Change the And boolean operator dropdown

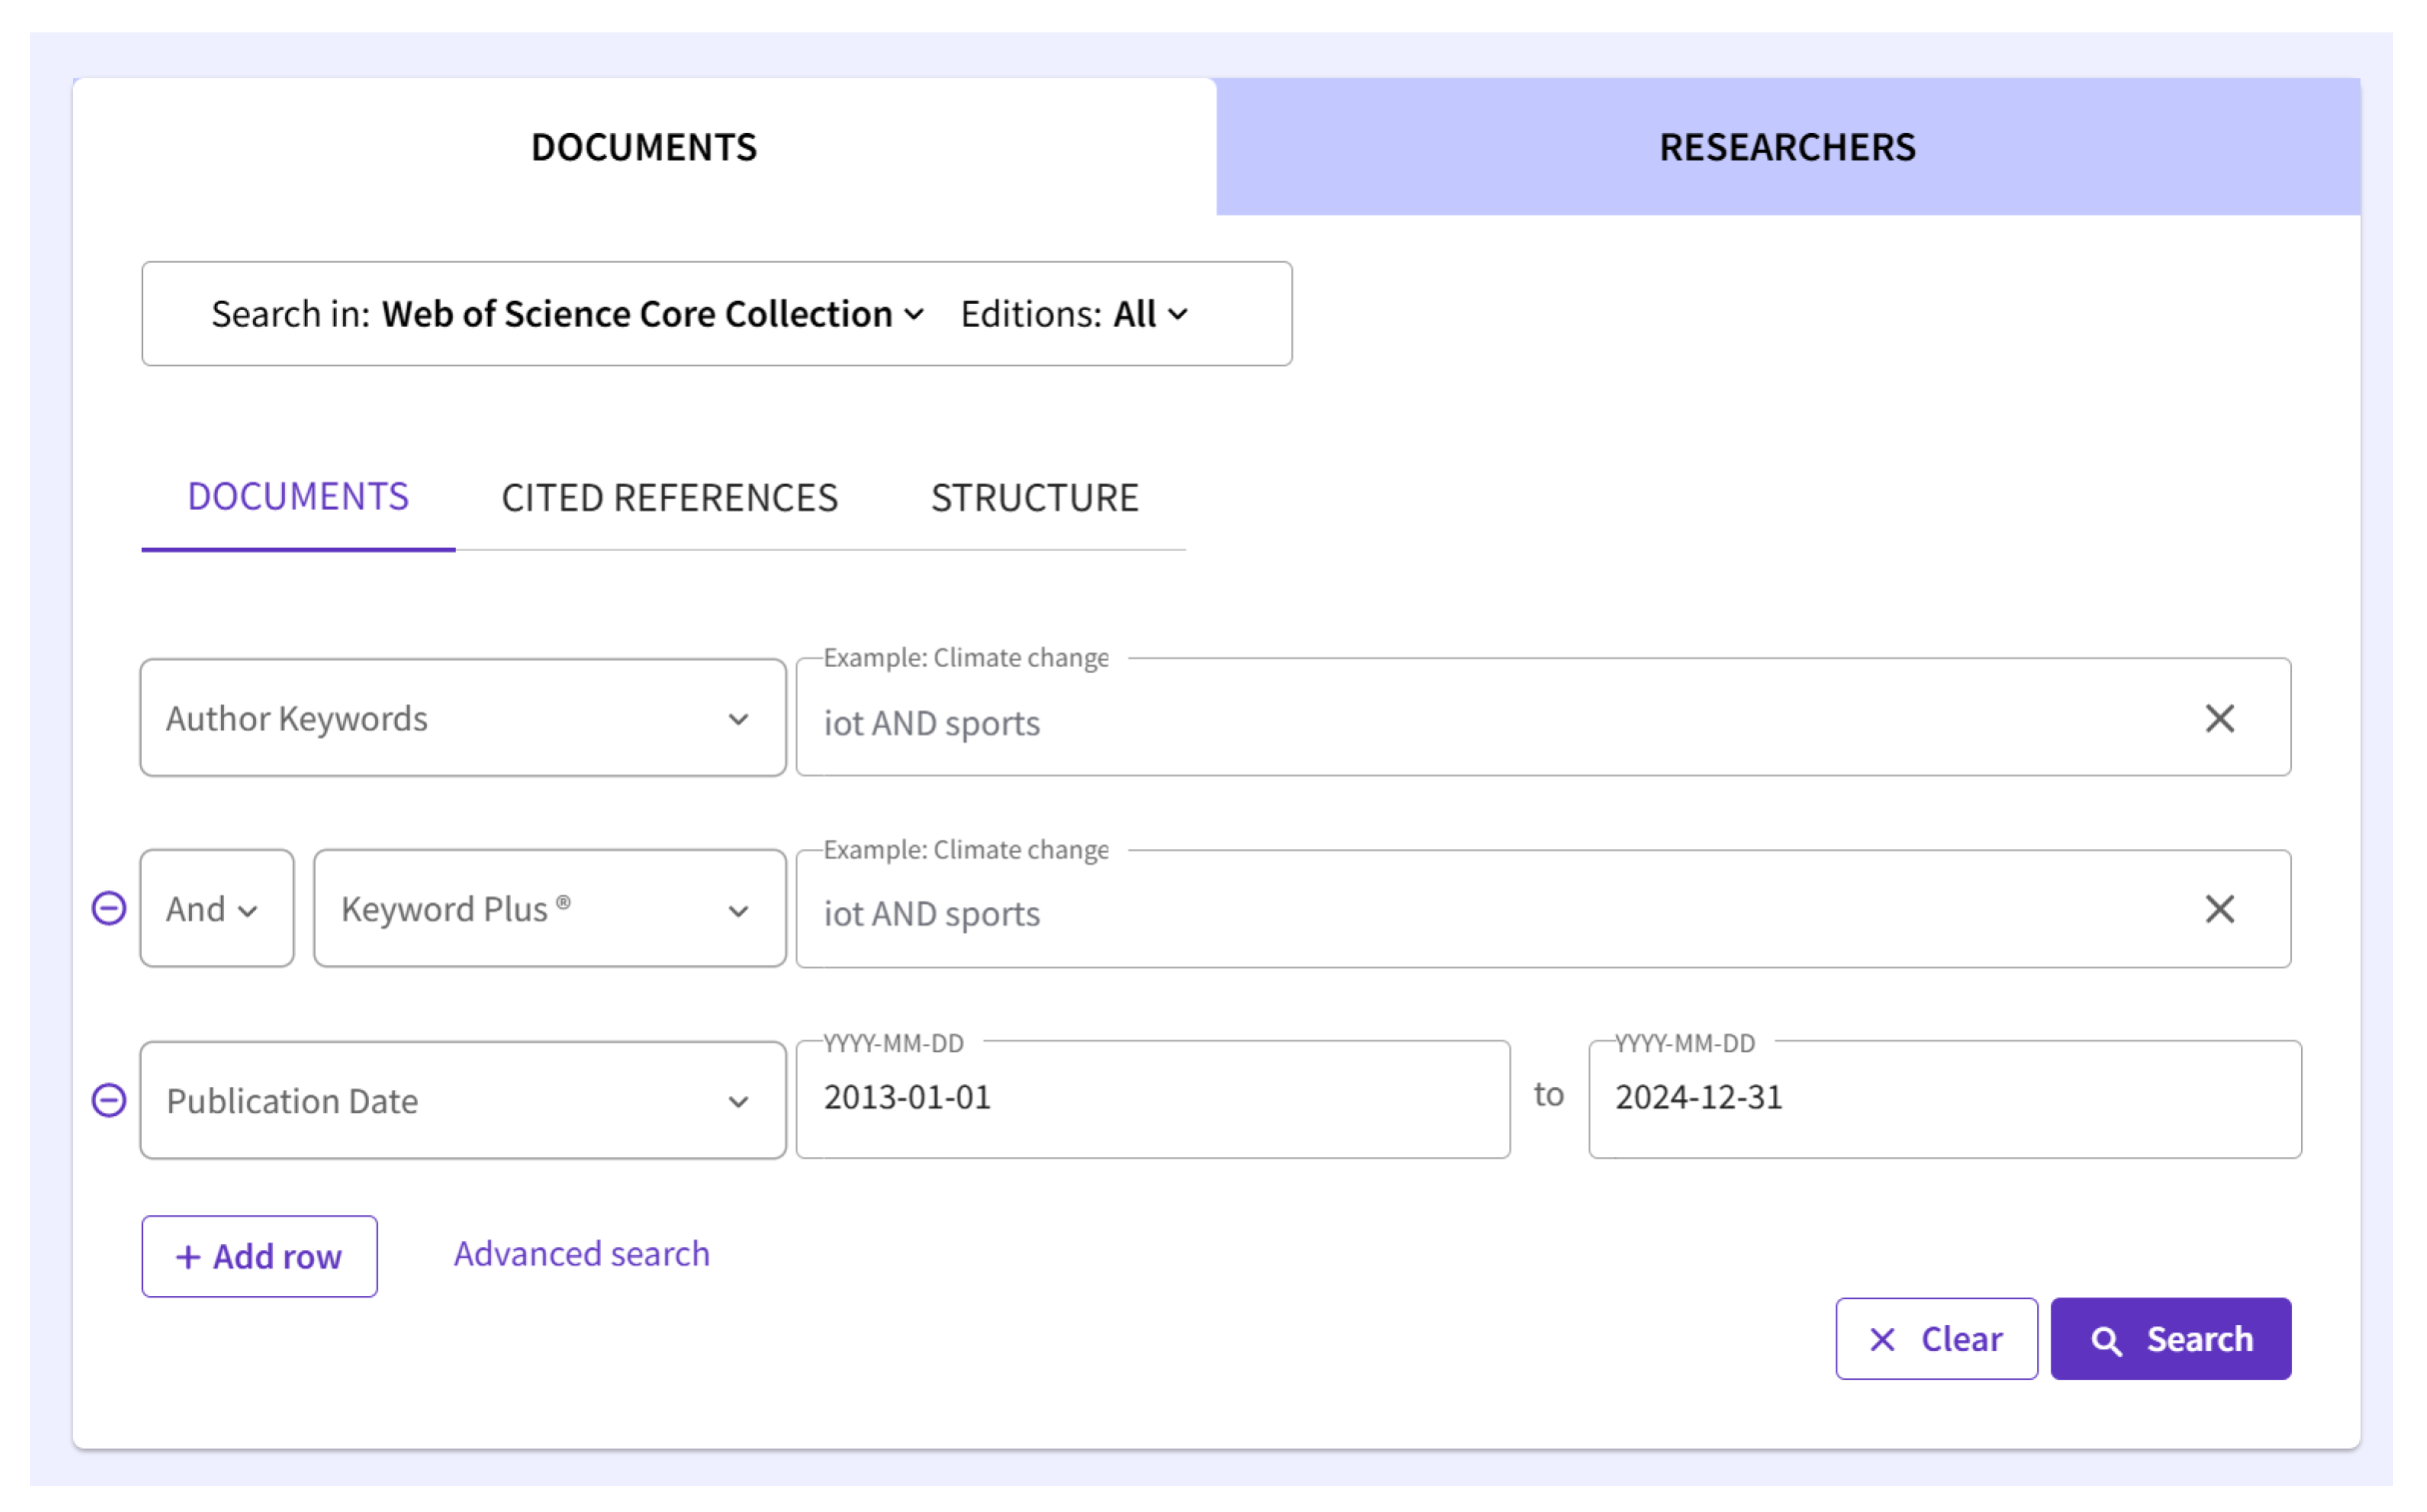[216, 909]
